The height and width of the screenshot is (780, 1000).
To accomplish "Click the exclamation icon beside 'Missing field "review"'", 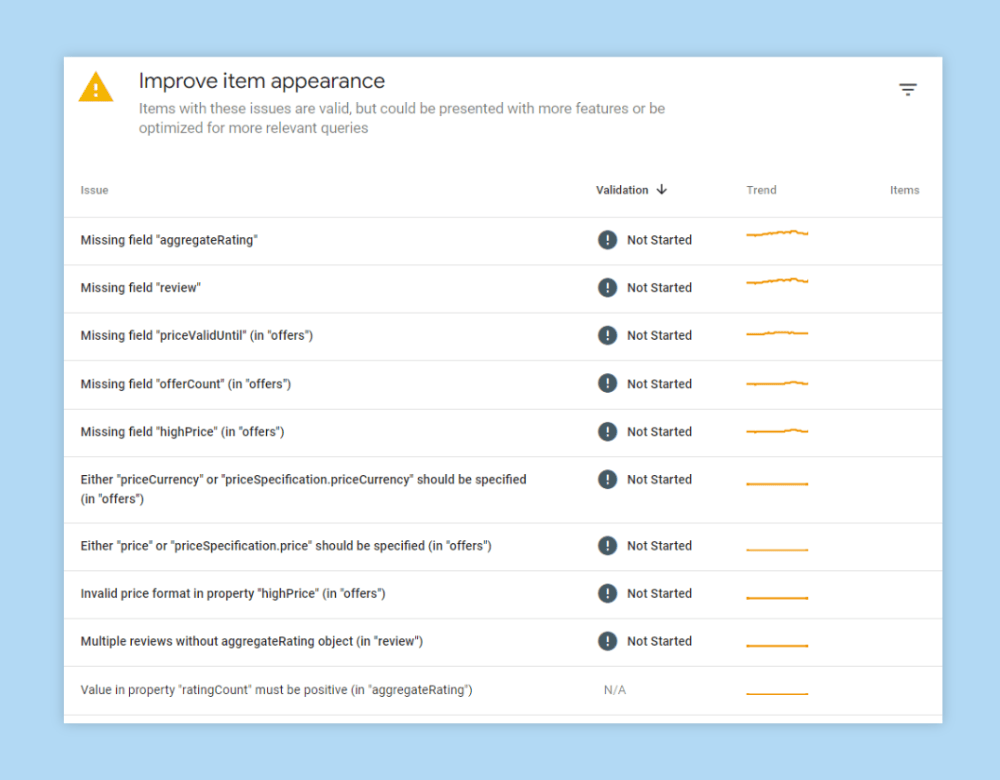I will pyautogui.click(x=607, y=288).
